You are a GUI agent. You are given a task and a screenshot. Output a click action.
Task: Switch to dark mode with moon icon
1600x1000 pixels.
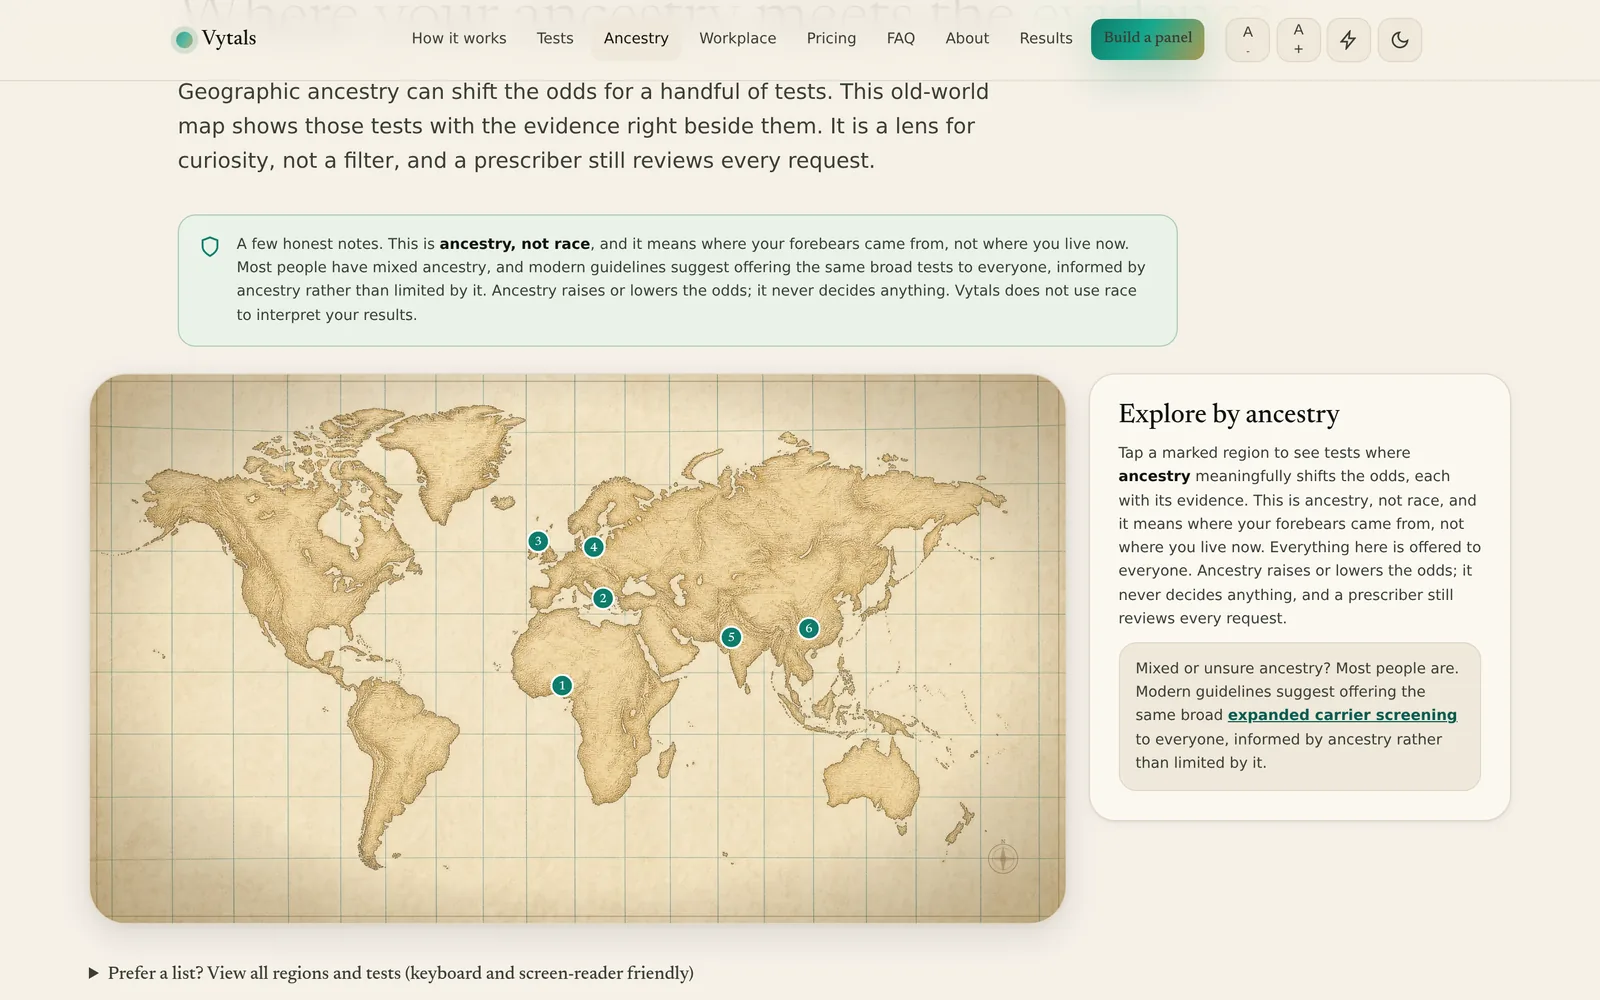click(x=1400, y=40)
